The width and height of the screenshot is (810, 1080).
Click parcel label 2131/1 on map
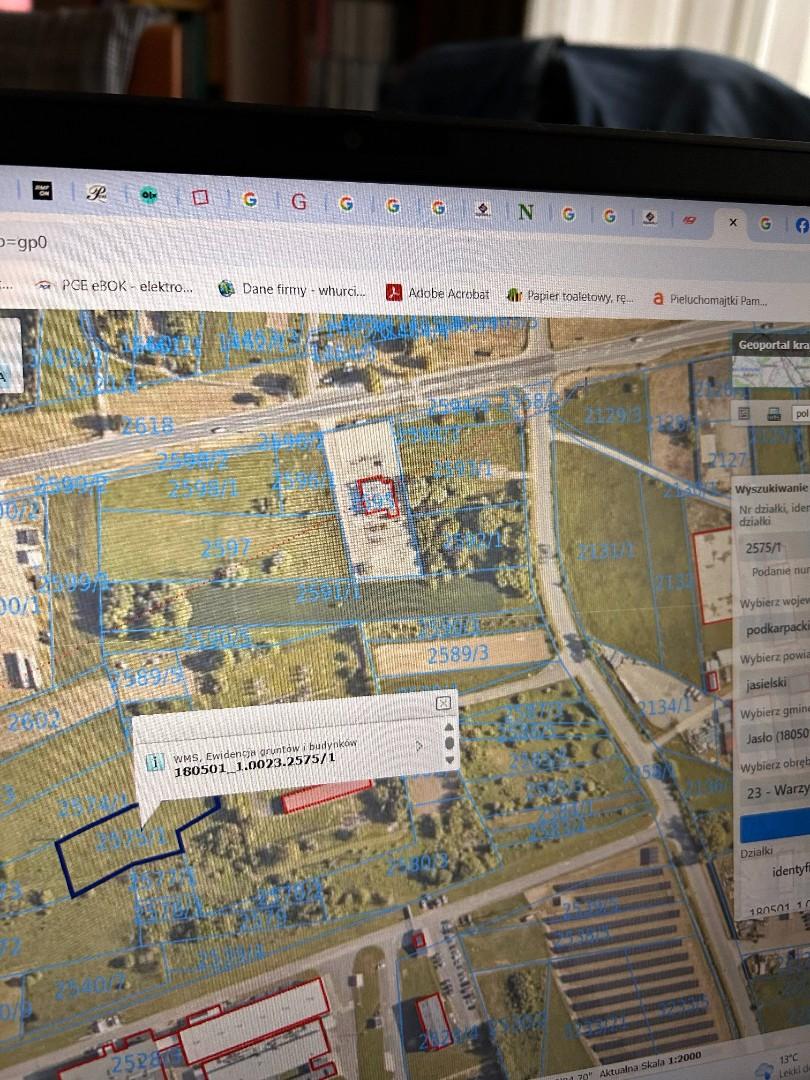point(606,551)
